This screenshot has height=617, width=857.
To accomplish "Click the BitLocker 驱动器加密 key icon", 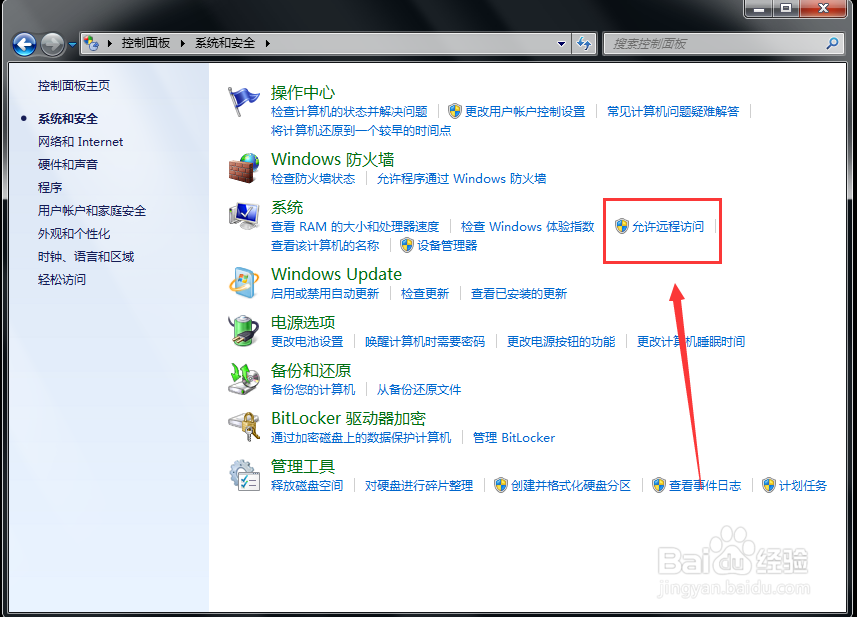I will click(245, 426).
